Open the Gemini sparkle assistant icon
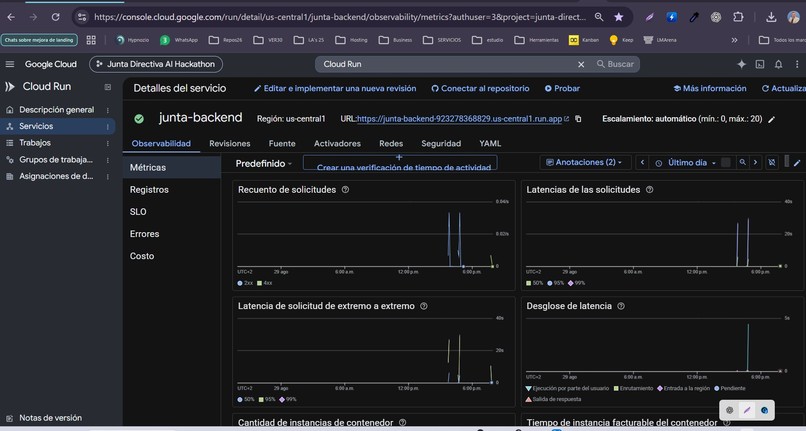Viewport: 806px width, 431px height. tap(741, 64)
